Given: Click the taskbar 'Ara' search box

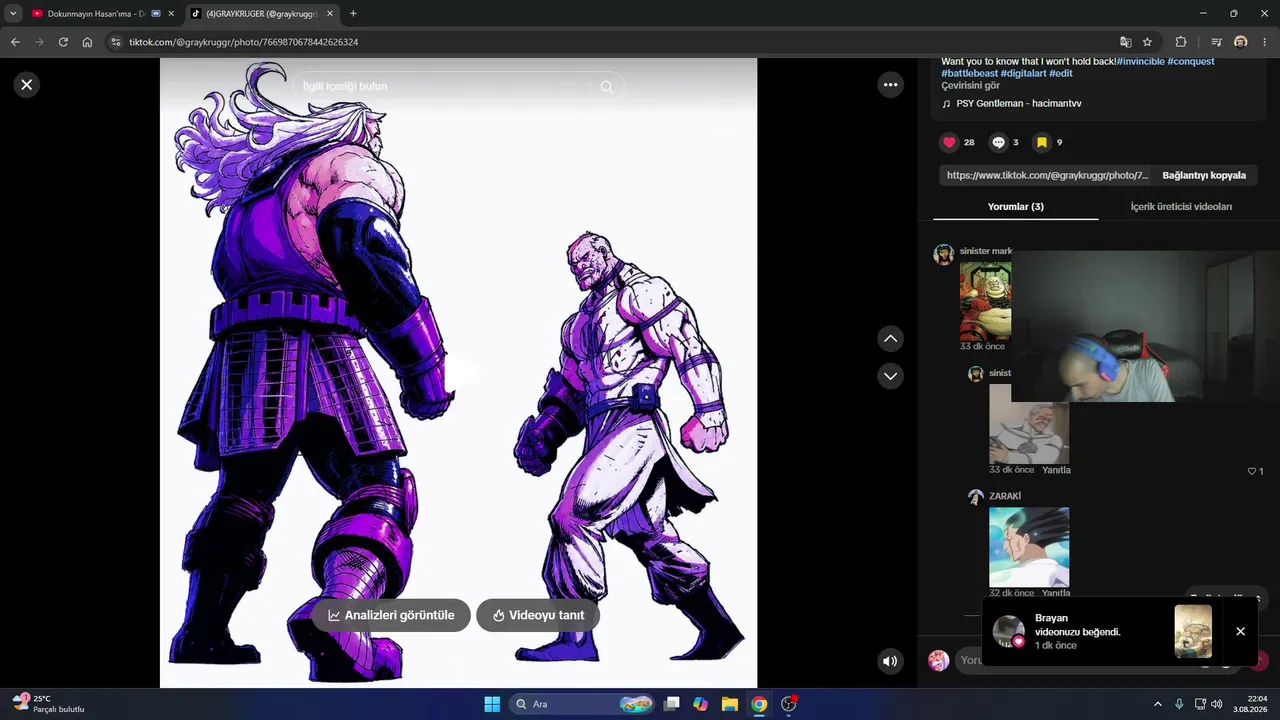Looking at the screenshot, I should pos(583,704).
